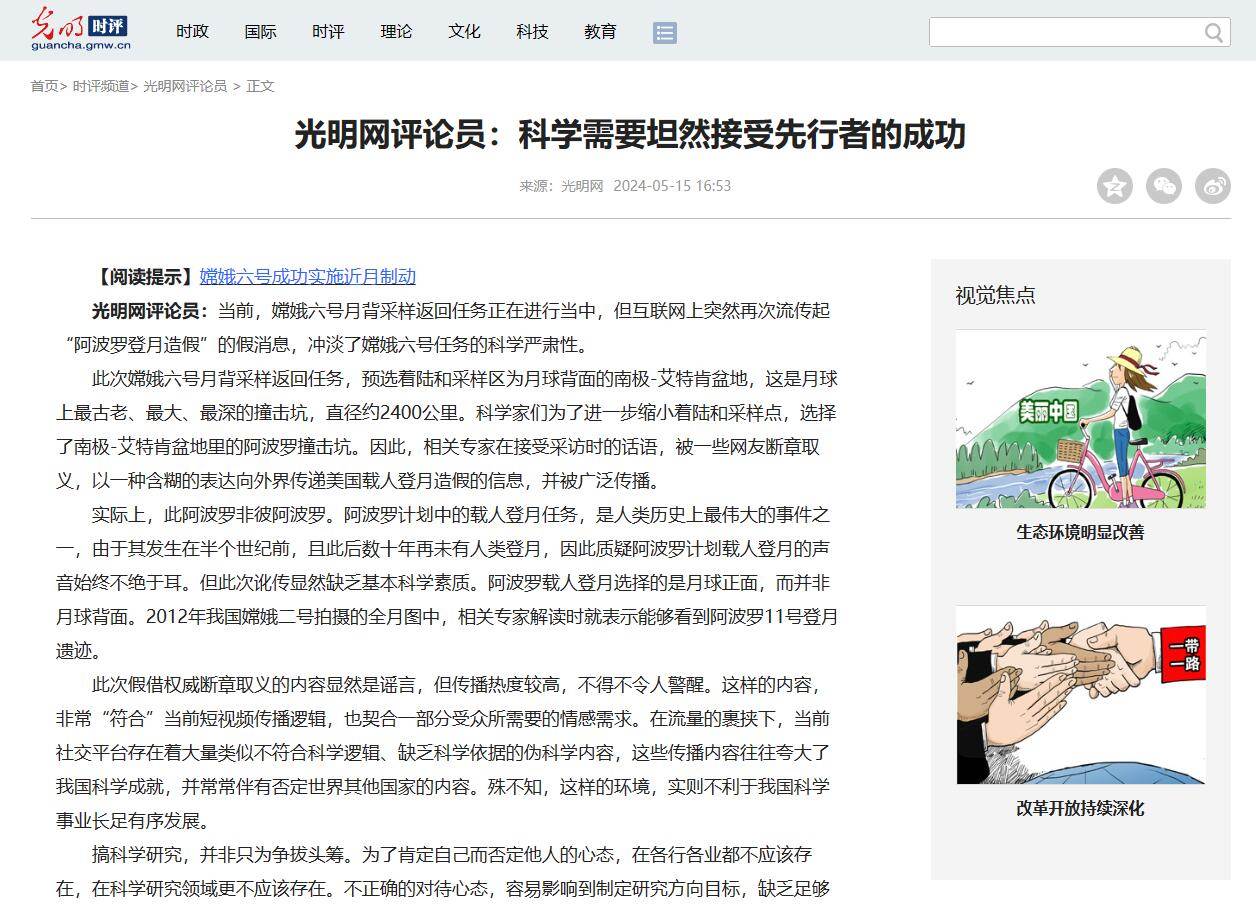Click the Guangming Shiping site logo
Image resolution: width=1256 pixels, height=909 pixels.
point(80,29)
